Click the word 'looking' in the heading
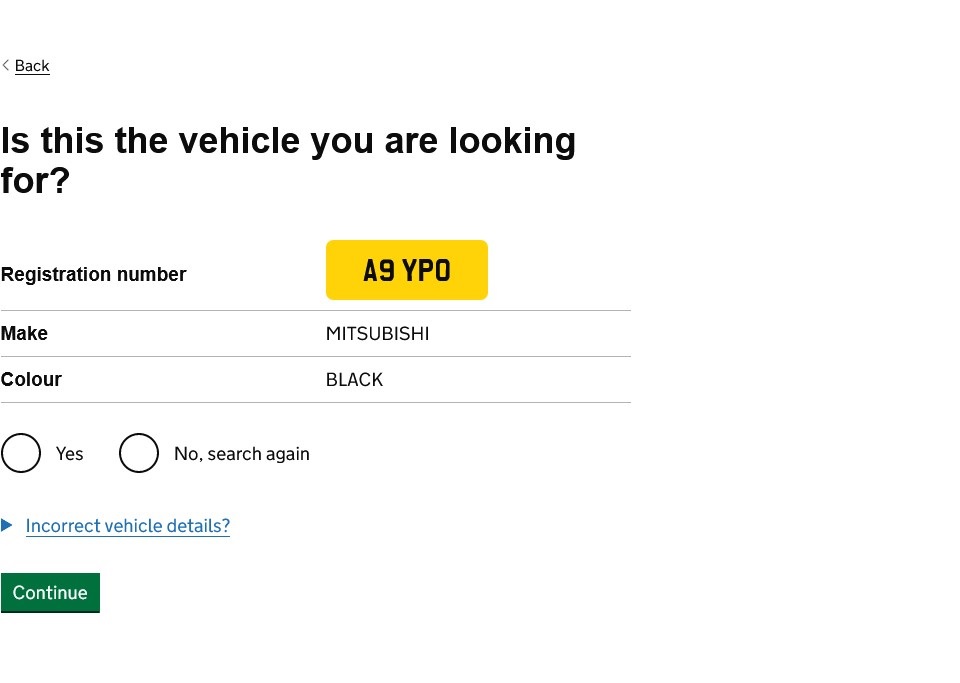Image resolution: width=960 pixels, height=683 pixels. point(512,142)
